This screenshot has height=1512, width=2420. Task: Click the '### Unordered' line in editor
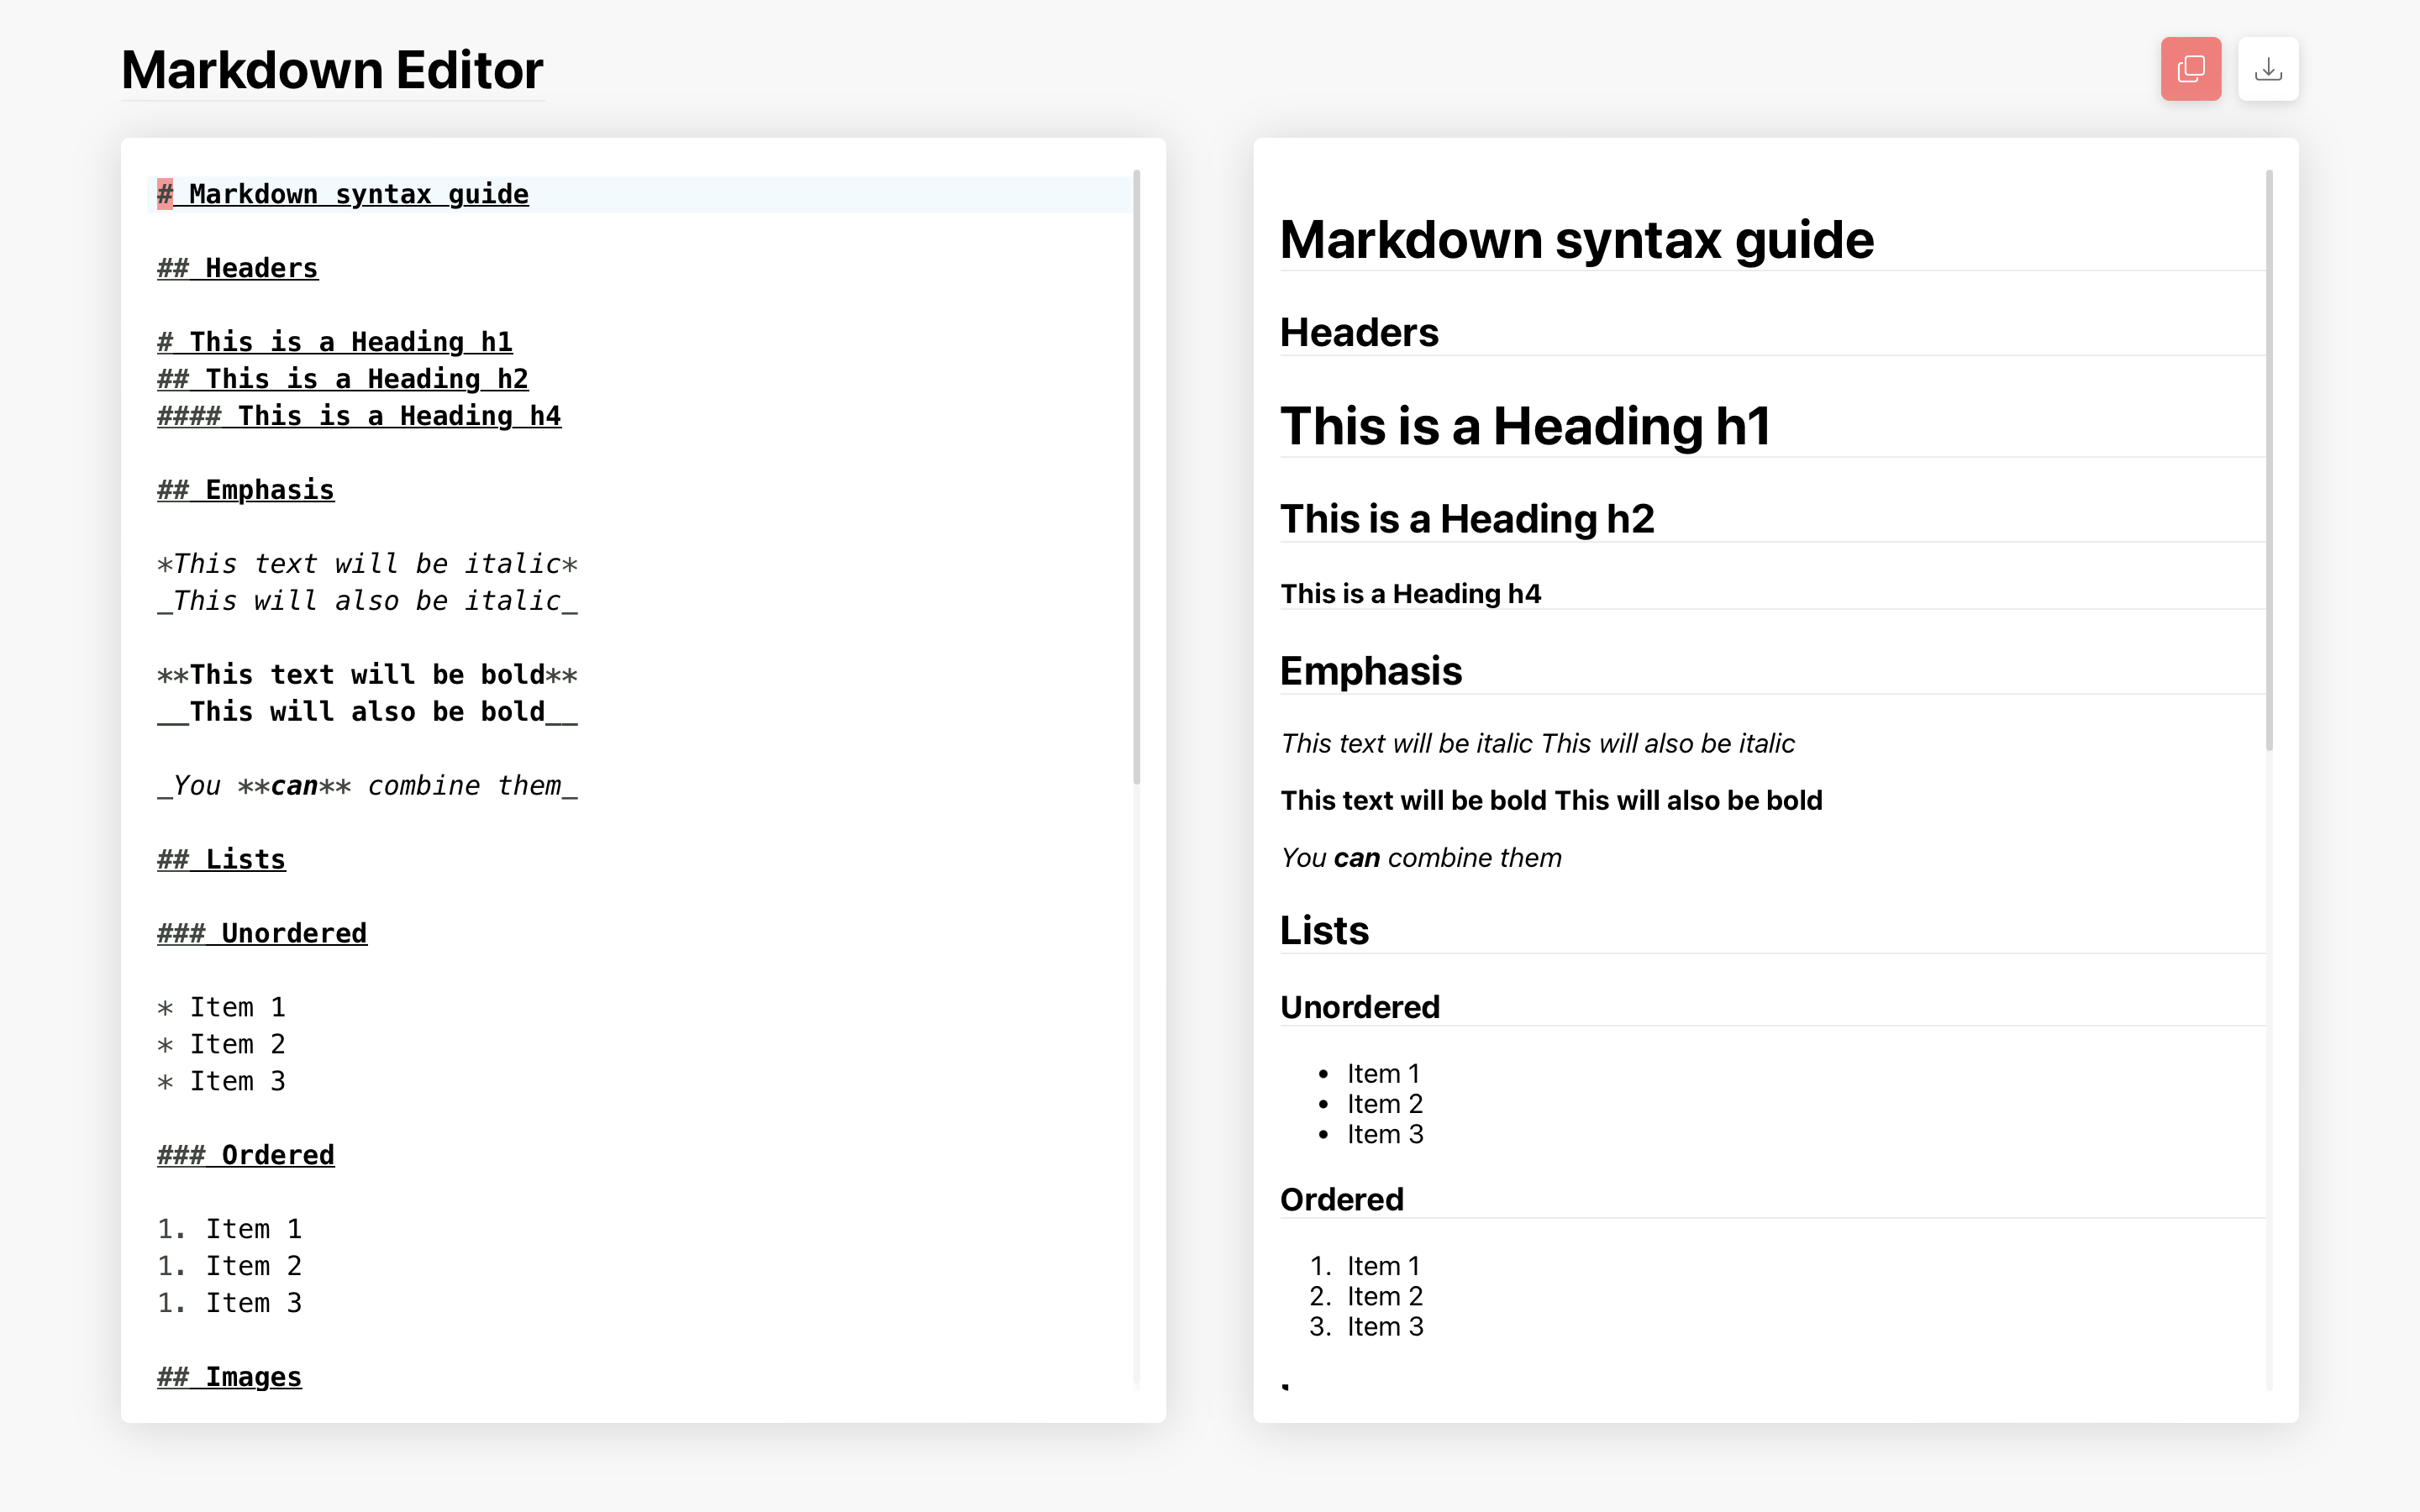pos(262,933)
